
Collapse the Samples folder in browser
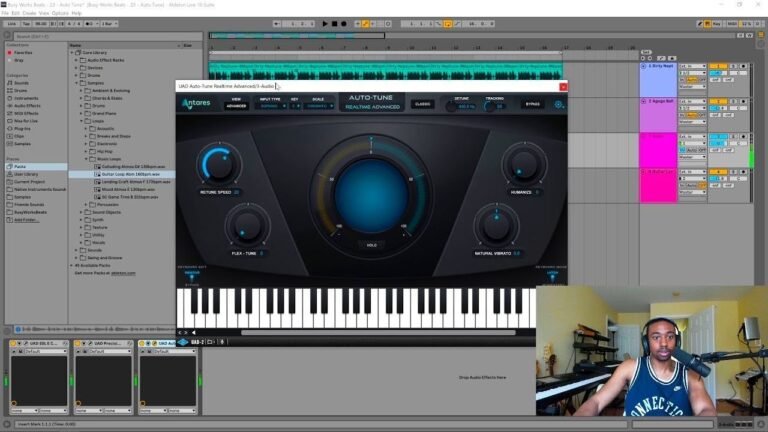76,83
